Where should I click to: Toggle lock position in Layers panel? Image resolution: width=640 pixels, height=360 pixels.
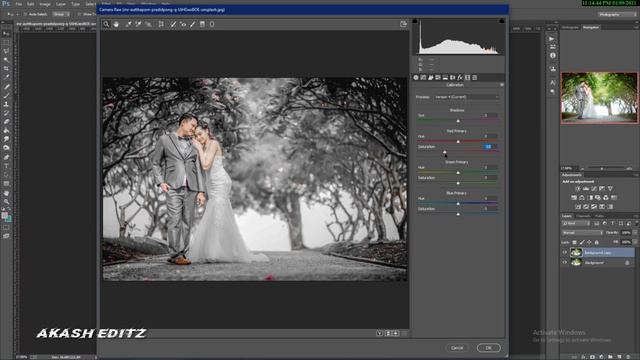pyautogui.click(x=589, y=242)
